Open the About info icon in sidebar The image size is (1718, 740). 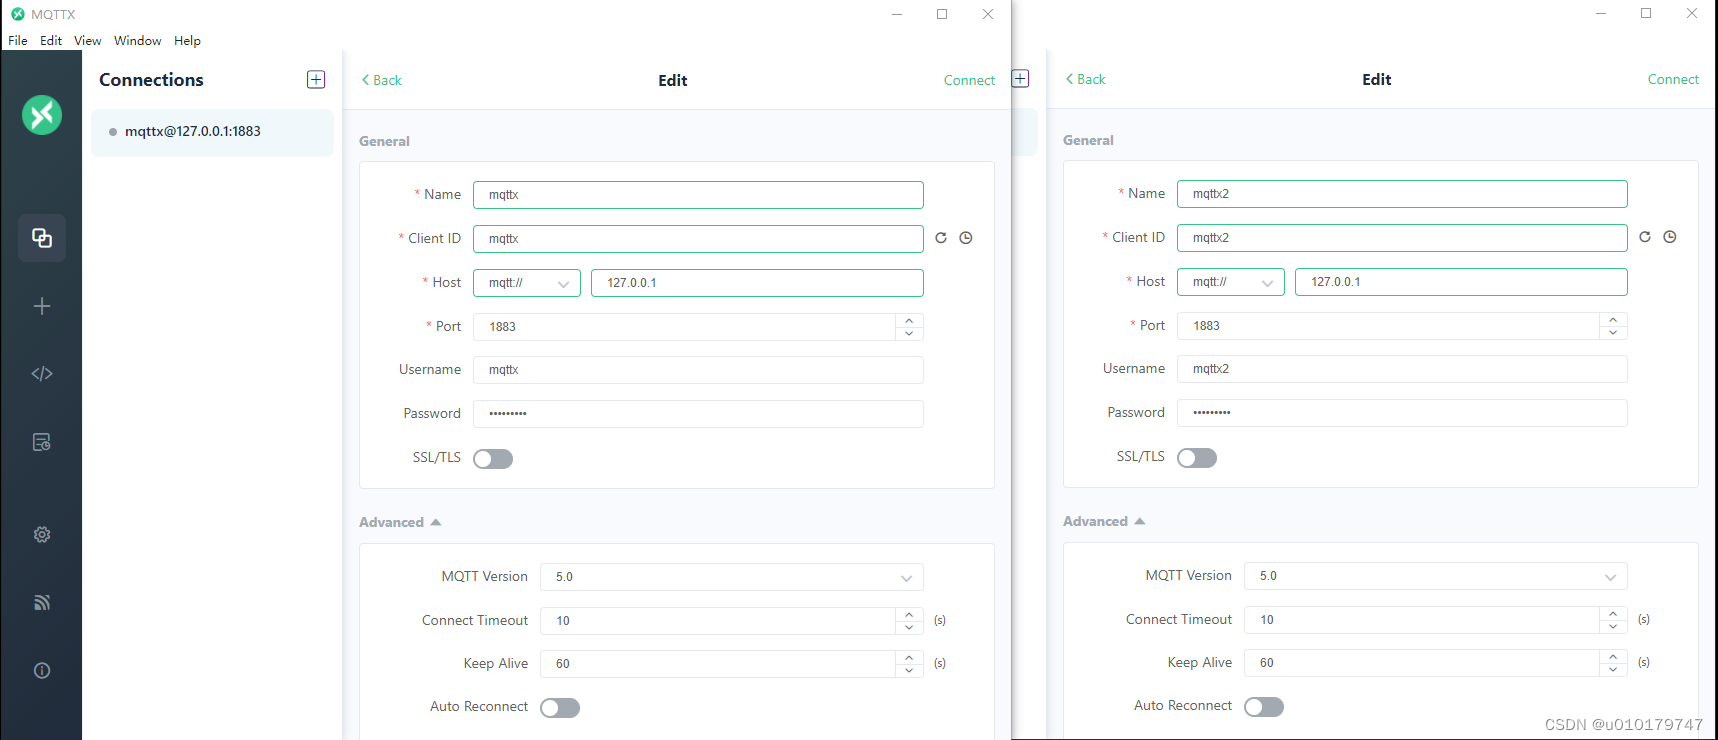(x=42, y=670)
